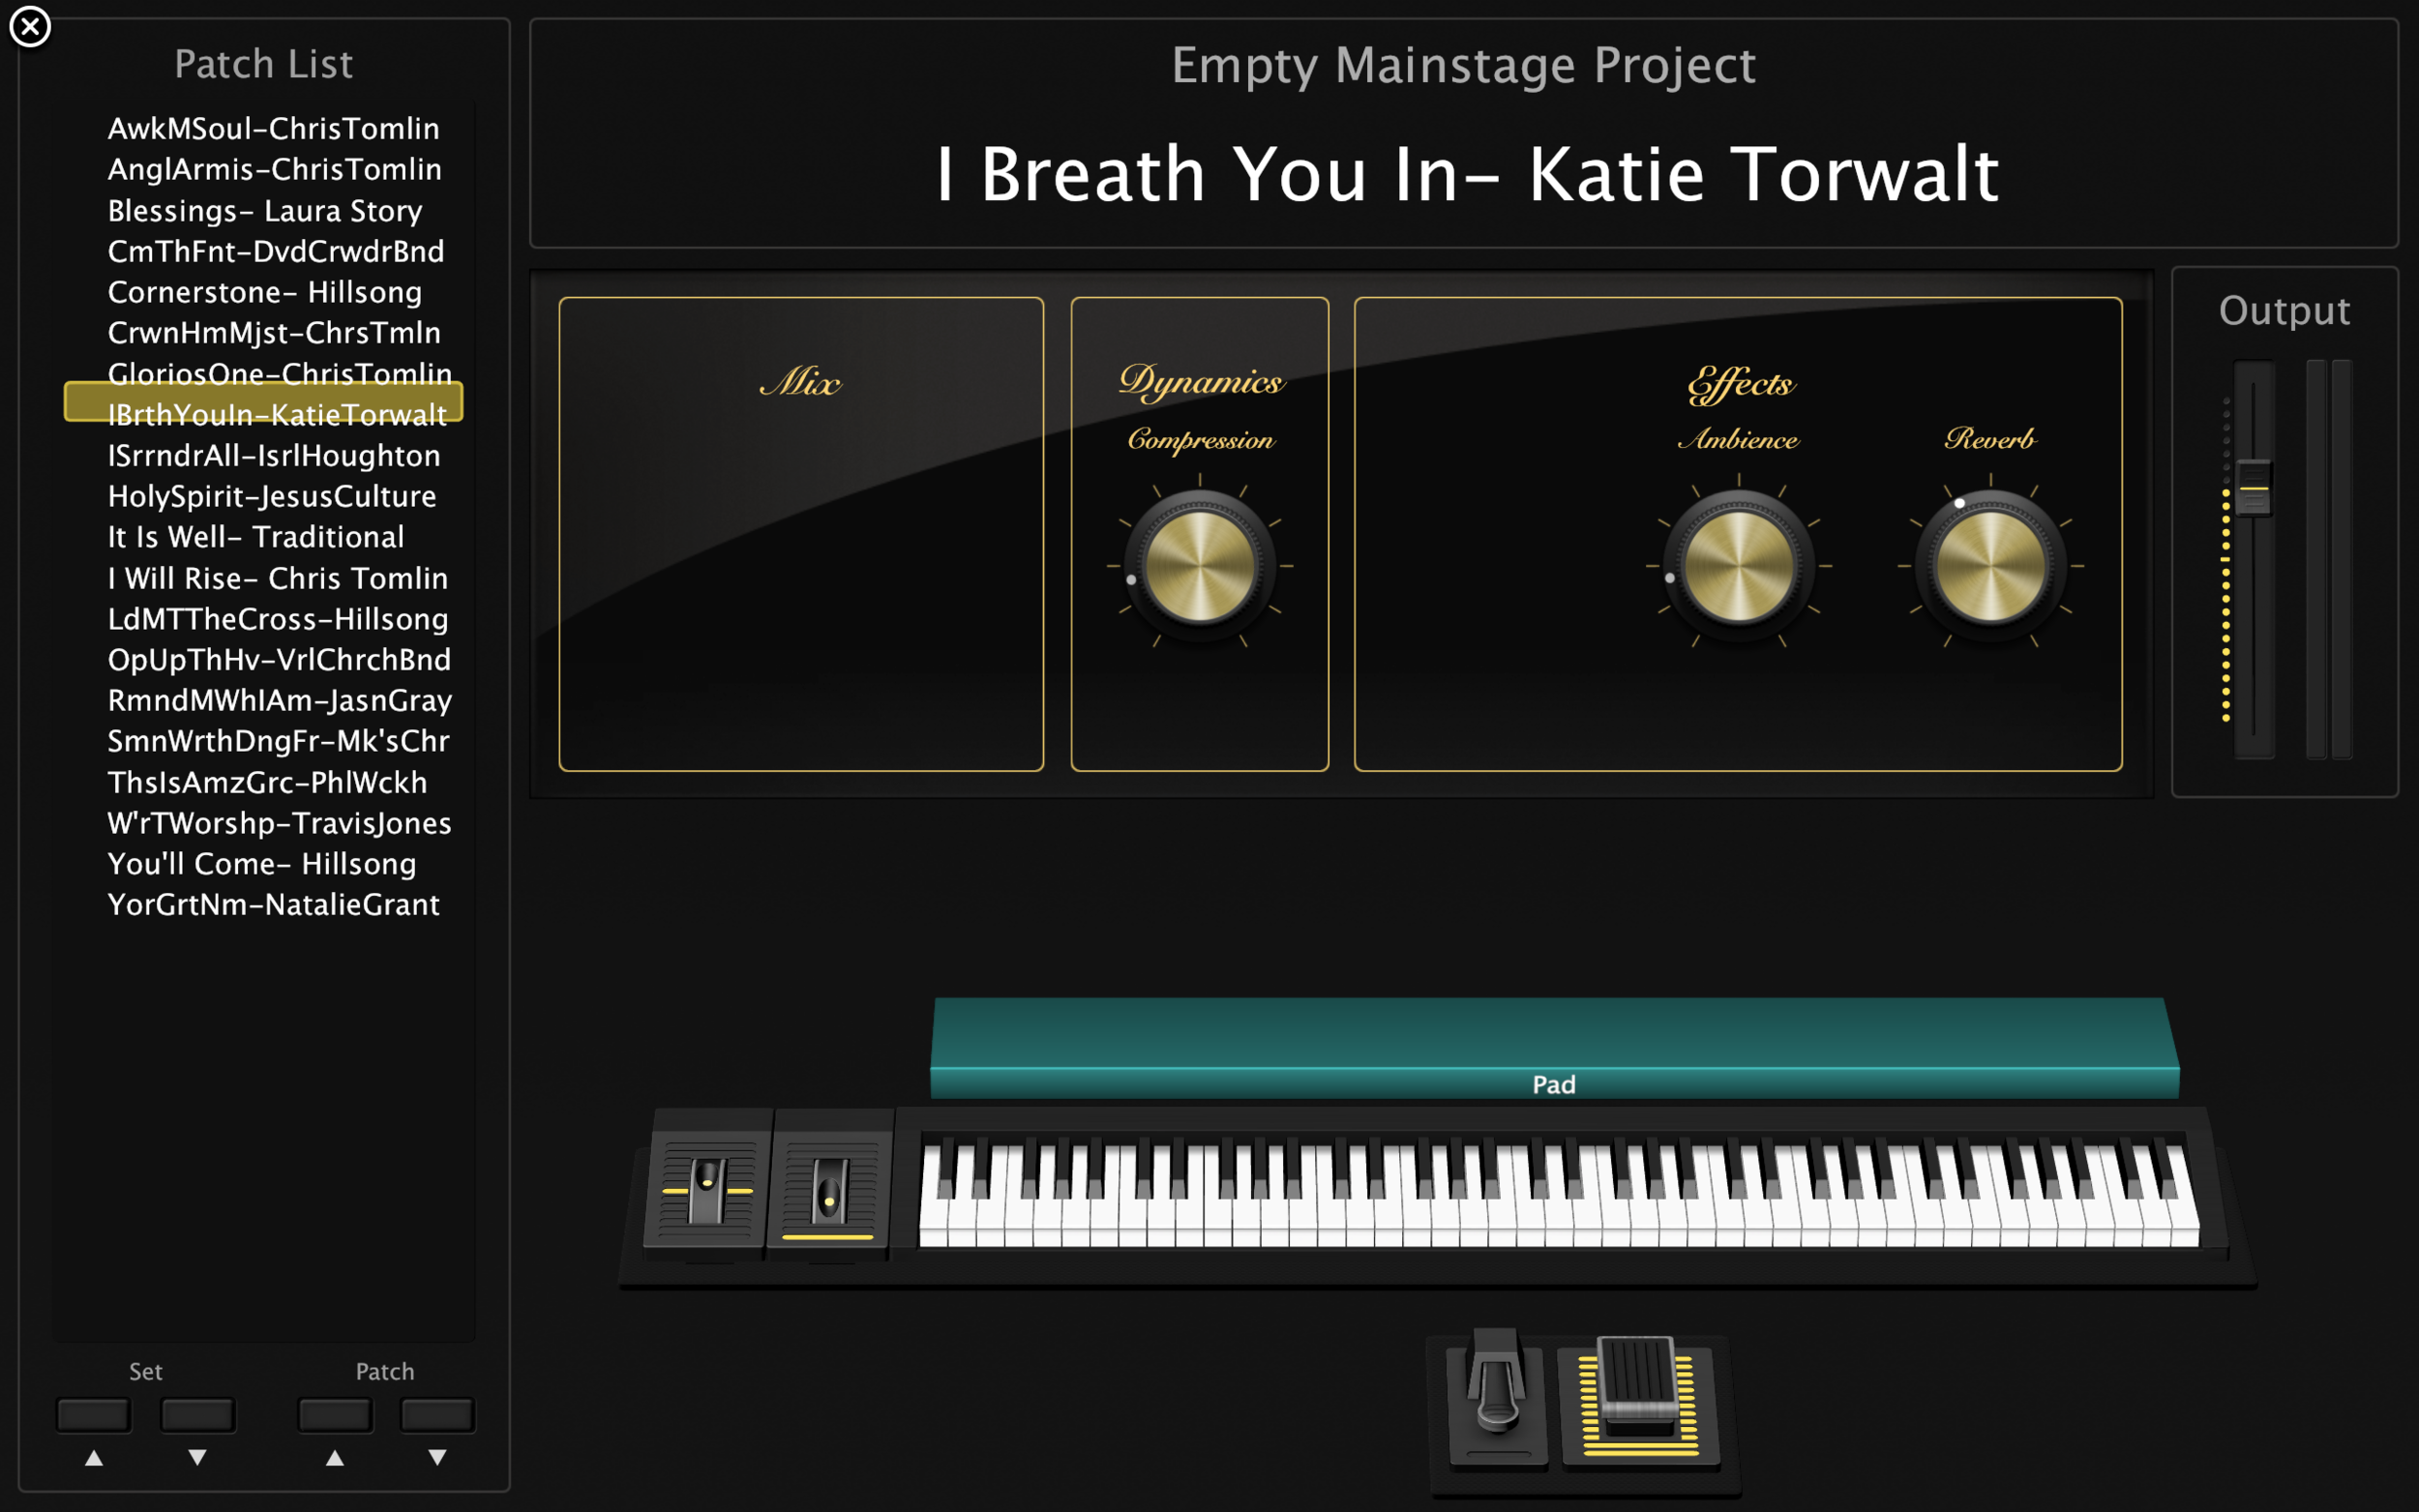Select RmndMWhIAm-JasnGray patch
Image resolution: width=2419 pixels, height=1512 pixels.
[x=279, y=700]
